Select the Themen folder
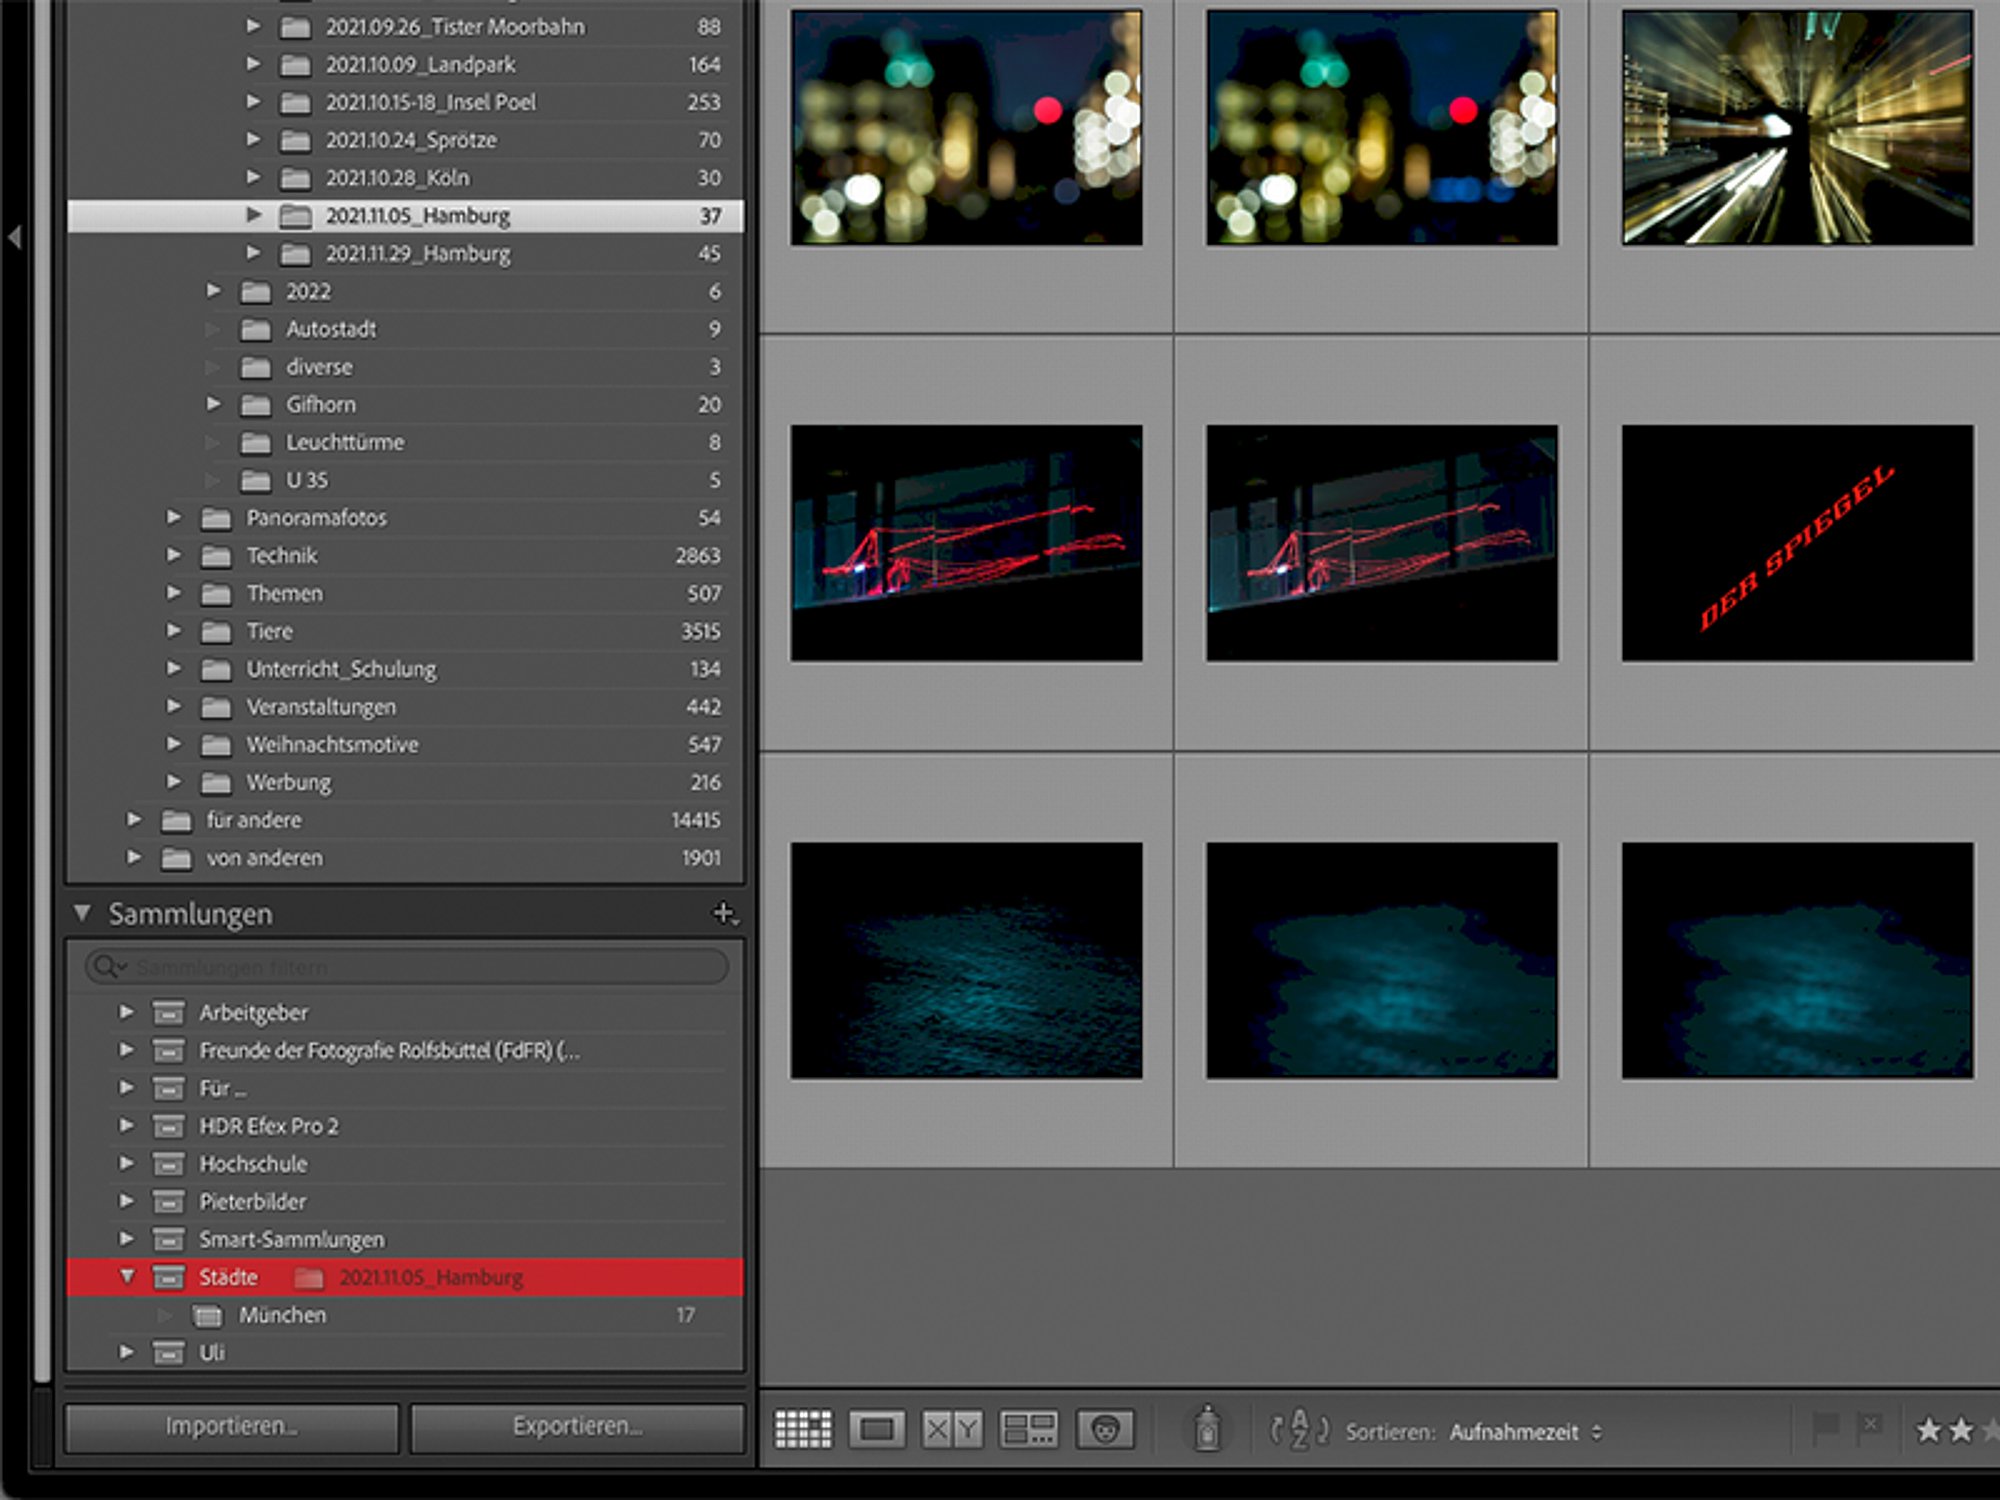This screenshot has width=2000, height=1500. coord(405,594)
